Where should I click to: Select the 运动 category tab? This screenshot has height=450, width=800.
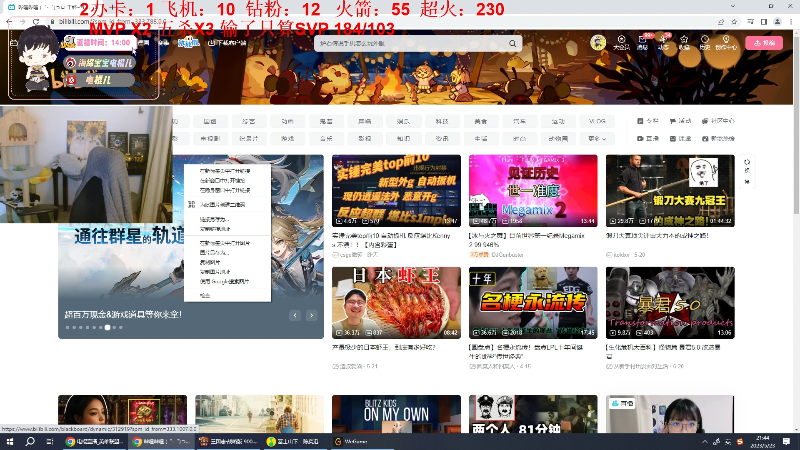558,121
